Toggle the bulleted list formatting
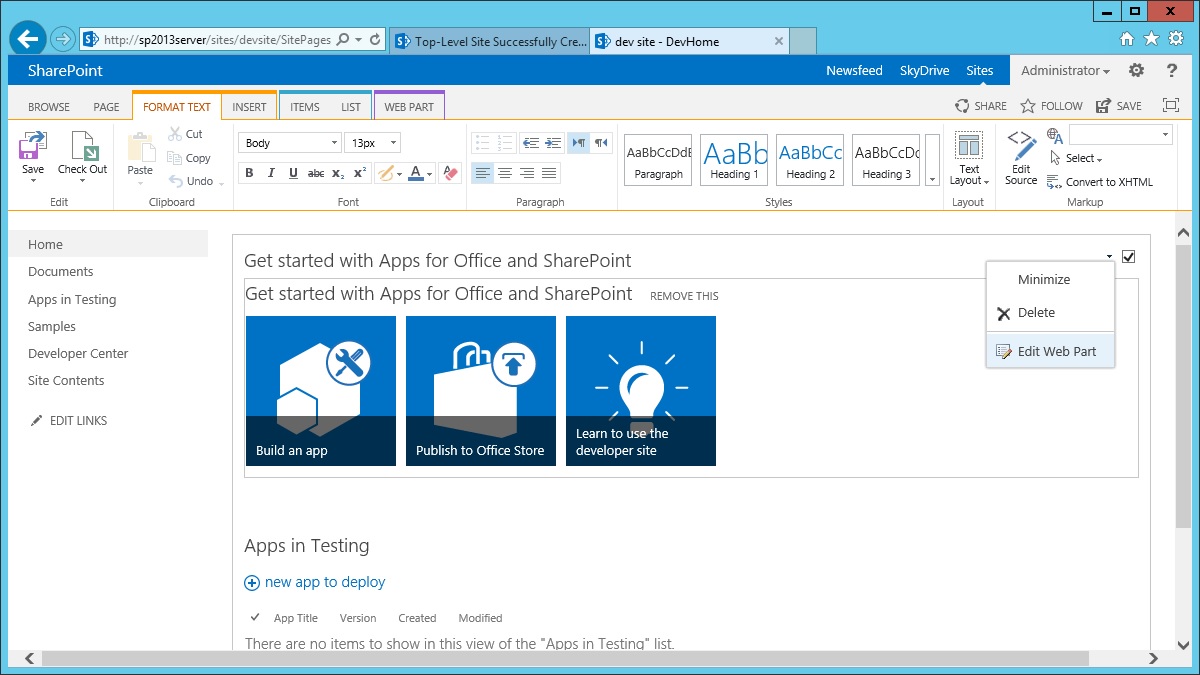Screen dimensions: 1200x675 coord(484,142)
